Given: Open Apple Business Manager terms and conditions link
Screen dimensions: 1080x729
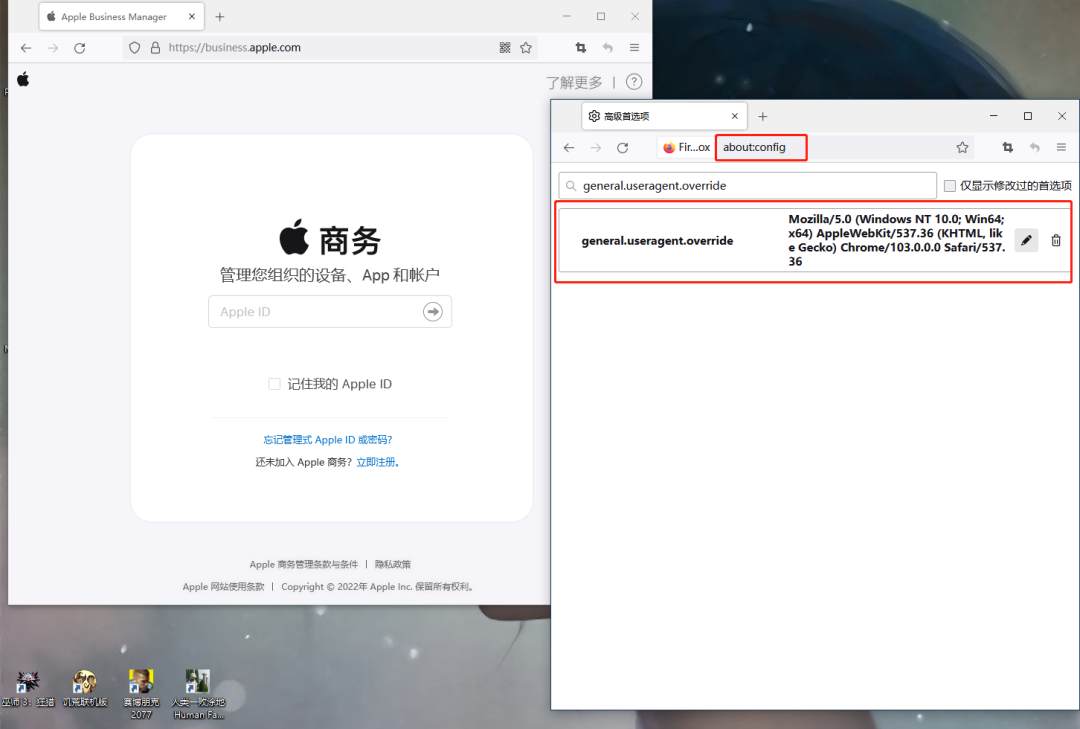Looking at the screenshot, I should click(x=304, y=564).
